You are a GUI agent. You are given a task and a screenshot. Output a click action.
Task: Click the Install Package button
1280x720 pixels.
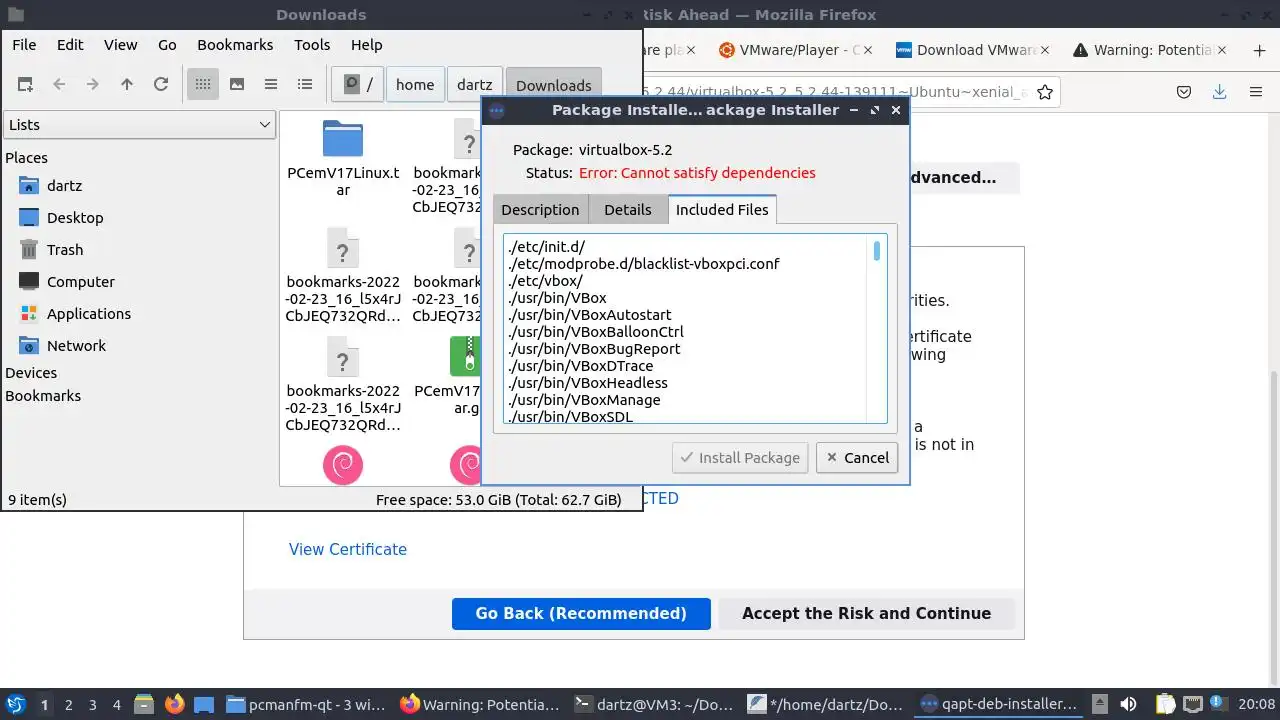tap(740, 457)
